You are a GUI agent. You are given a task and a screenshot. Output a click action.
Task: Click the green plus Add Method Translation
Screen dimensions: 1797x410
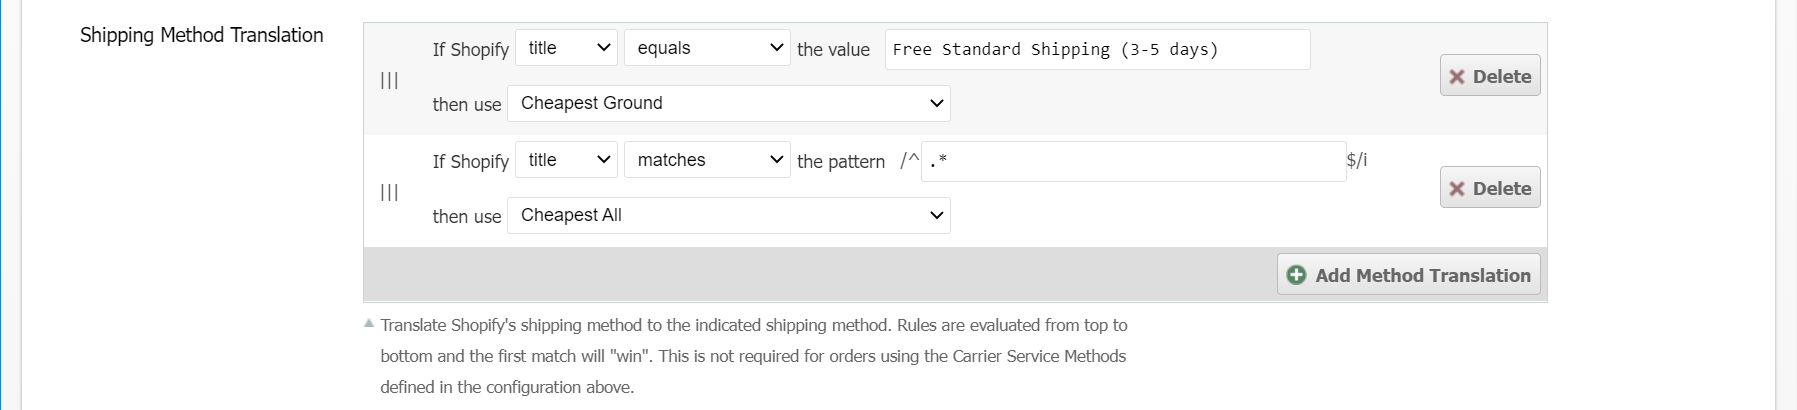1408,275
